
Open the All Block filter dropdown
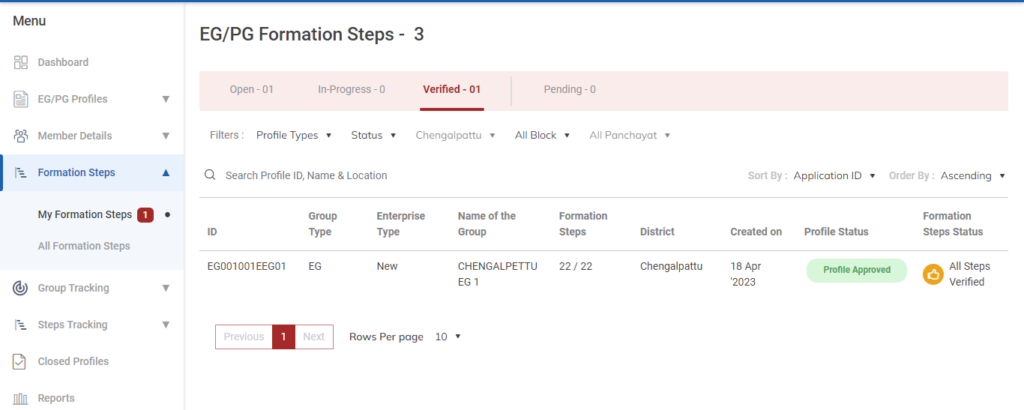(542, 135)
